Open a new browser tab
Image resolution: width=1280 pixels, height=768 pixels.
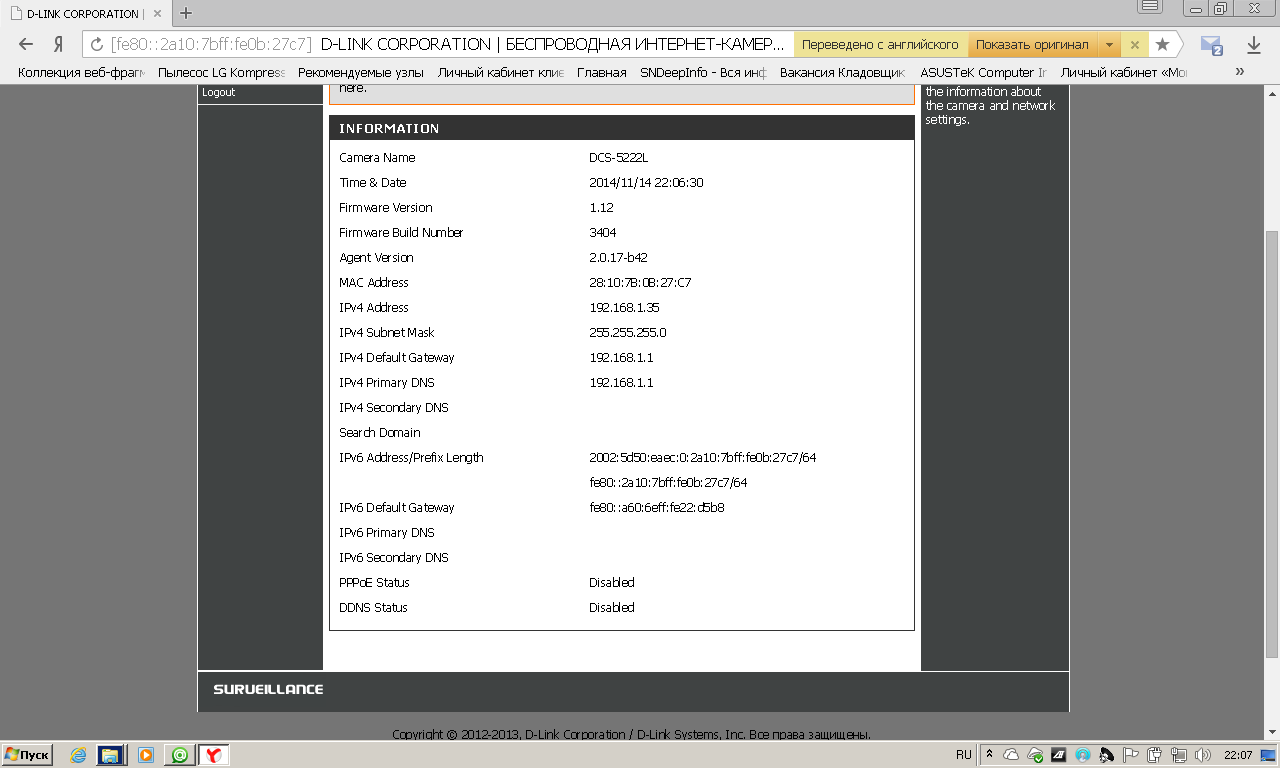point(185,13)
